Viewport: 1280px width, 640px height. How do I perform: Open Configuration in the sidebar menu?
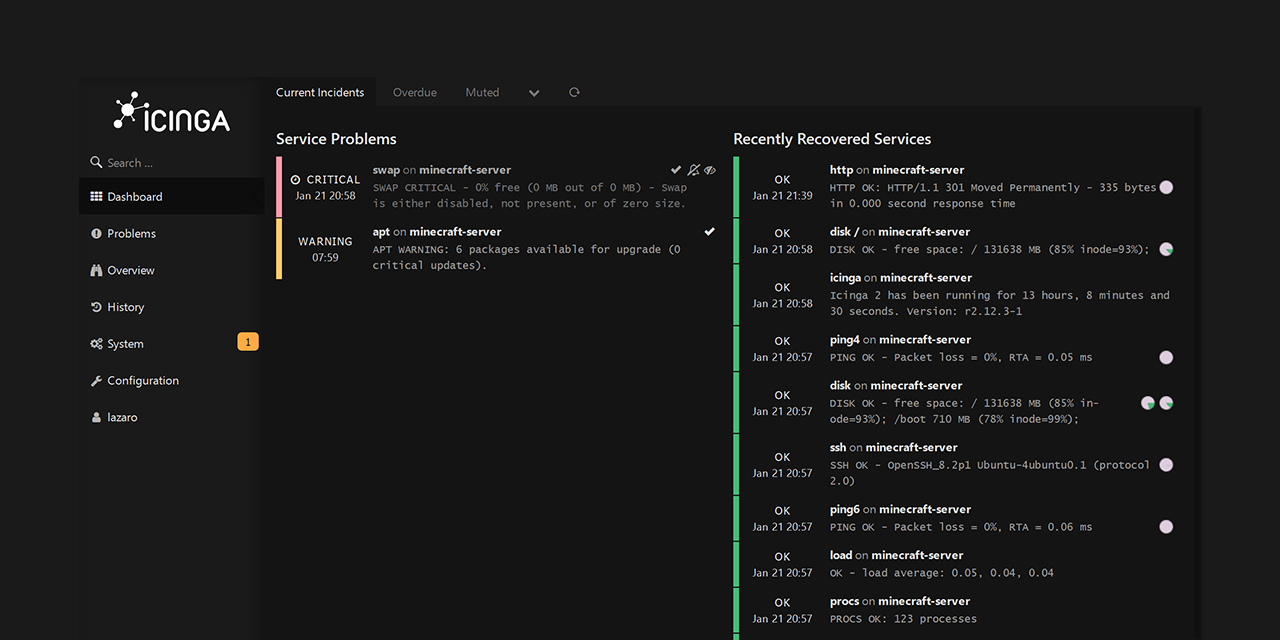[171, 381]
